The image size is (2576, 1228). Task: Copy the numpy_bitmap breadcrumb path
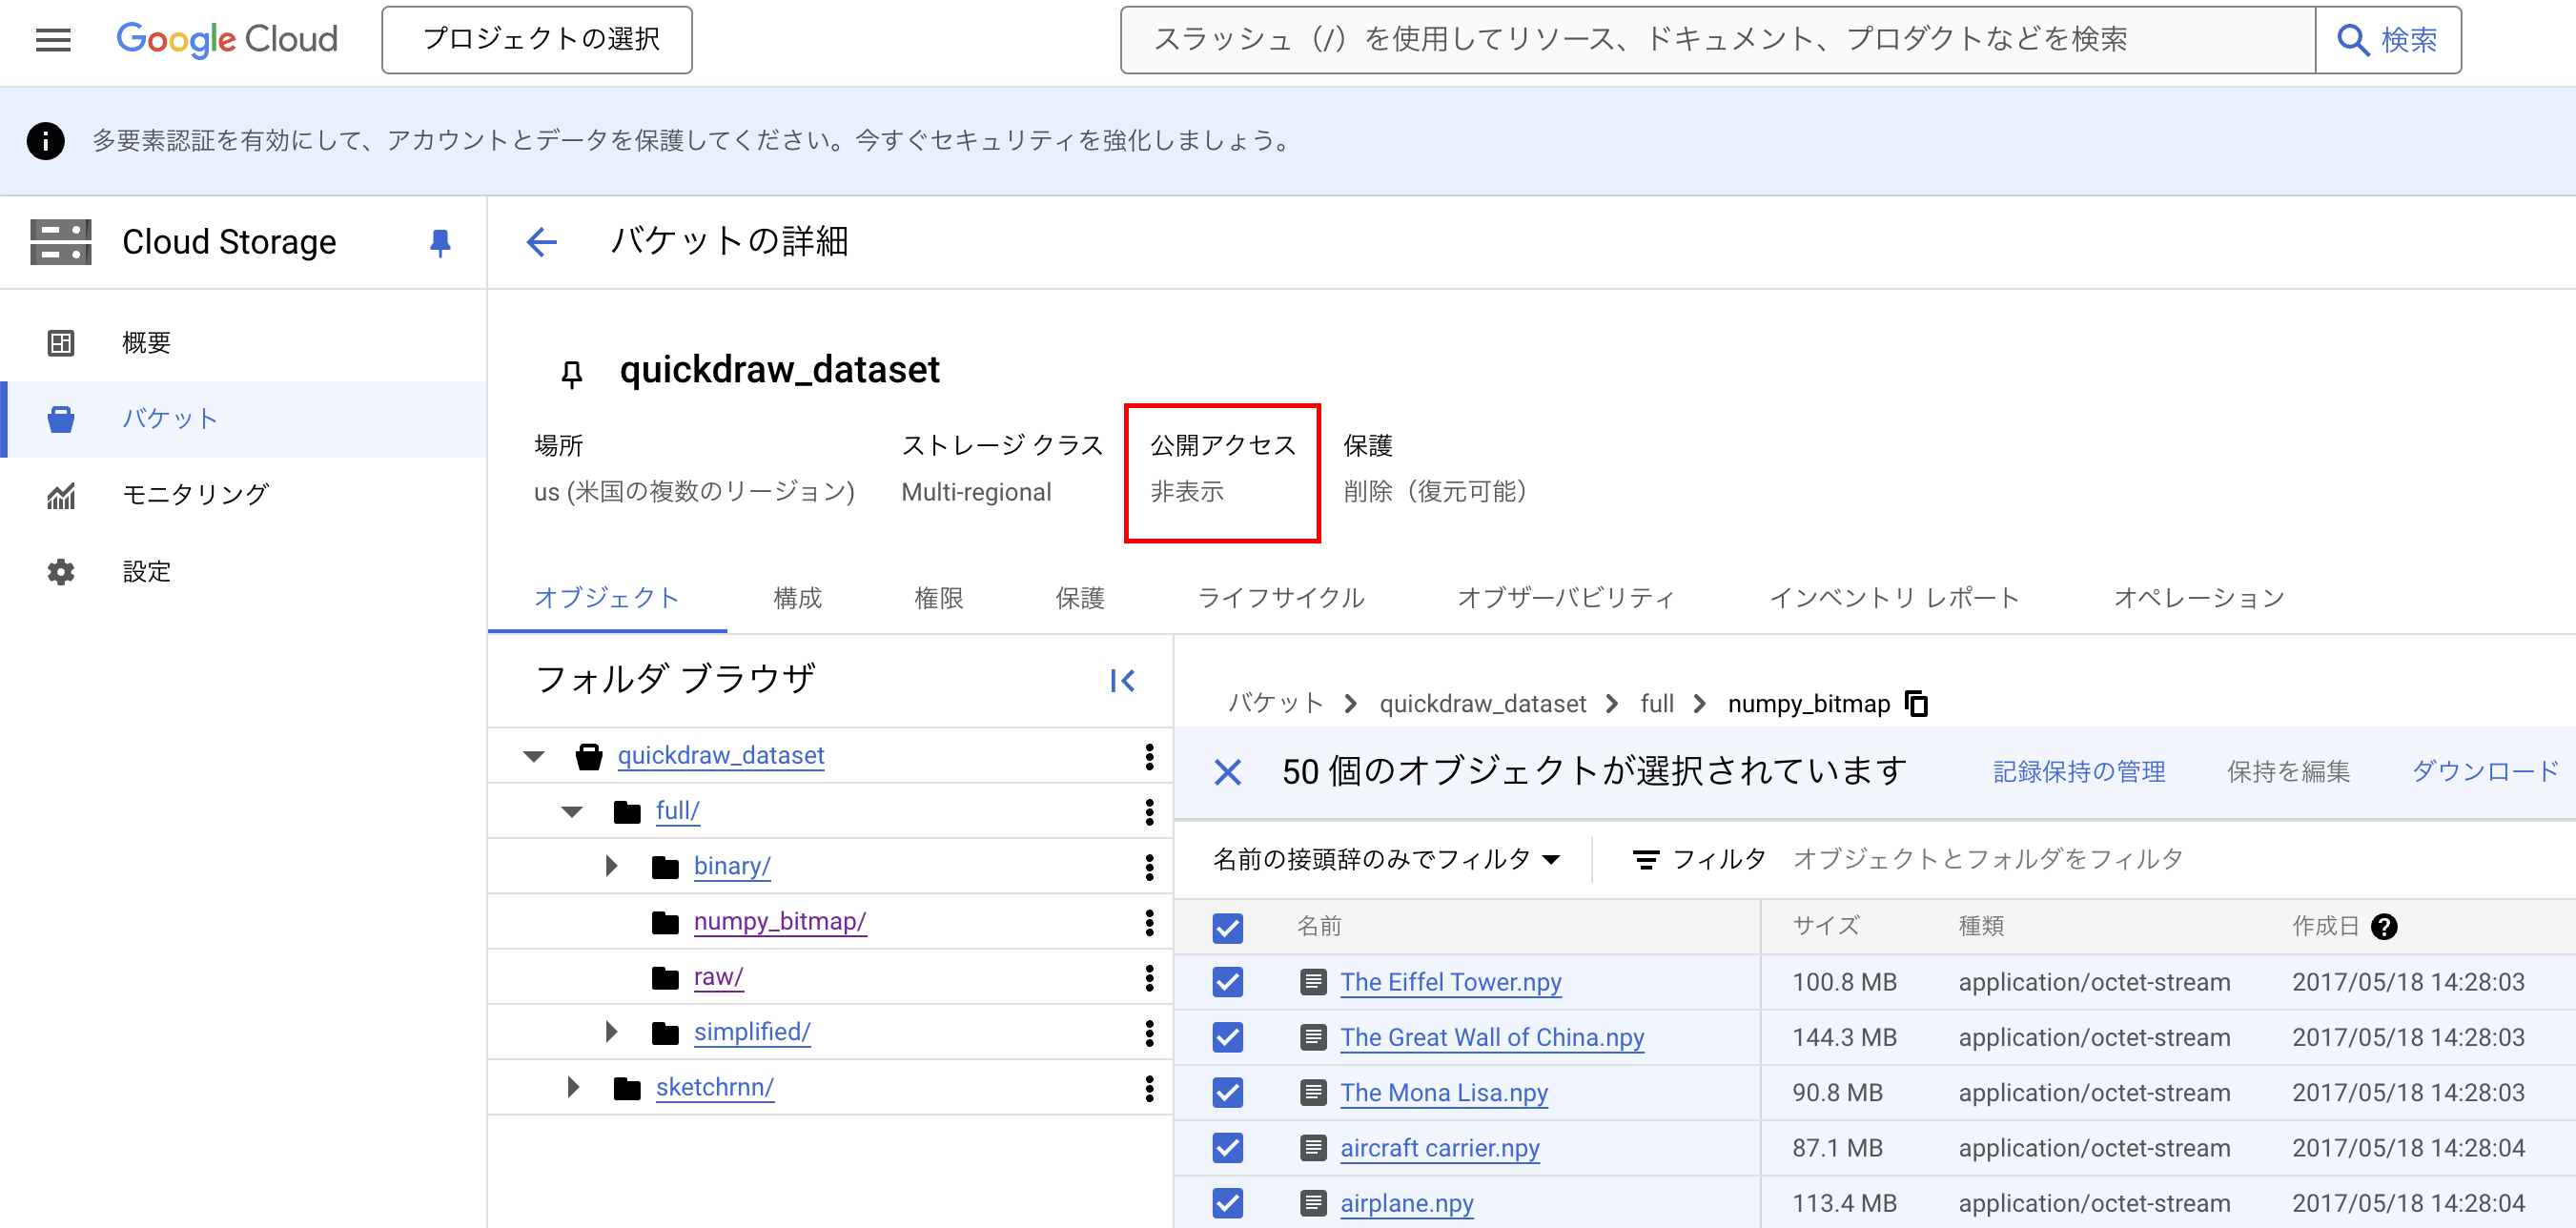point(1917,703)
